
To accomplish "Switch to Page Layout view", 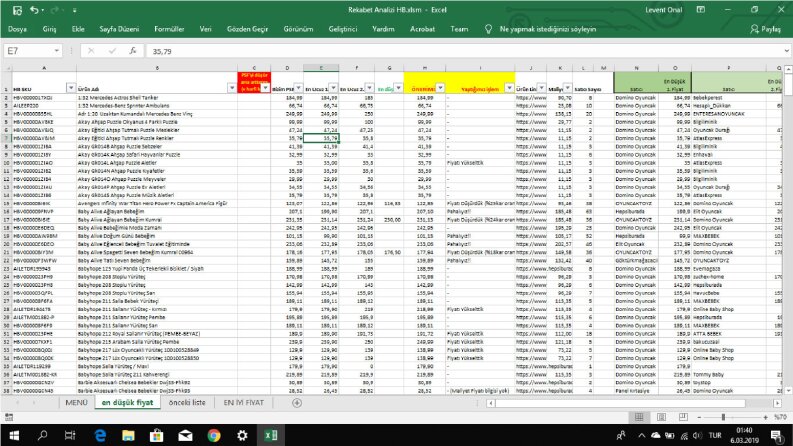I will click(x=661, y=417).
